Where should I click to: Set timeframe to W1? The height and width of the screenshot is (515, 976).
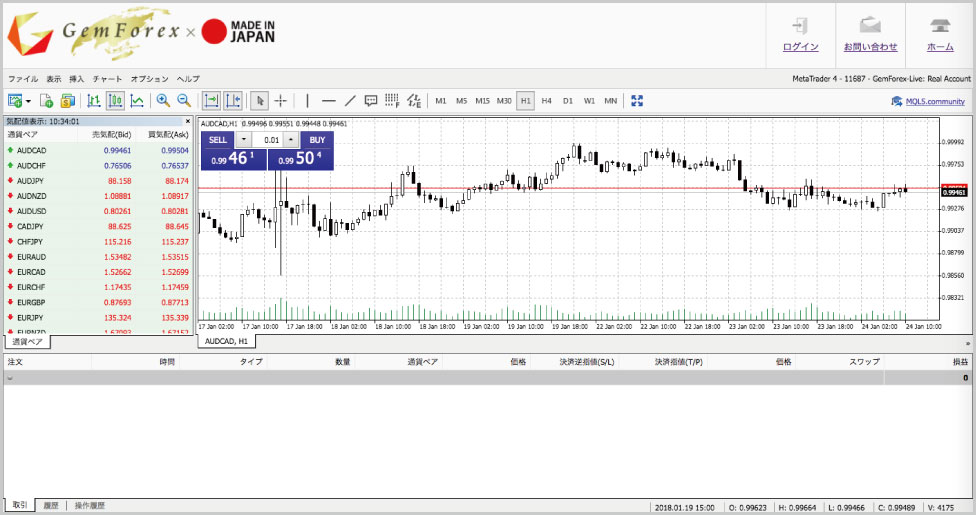tap(589, 100)
